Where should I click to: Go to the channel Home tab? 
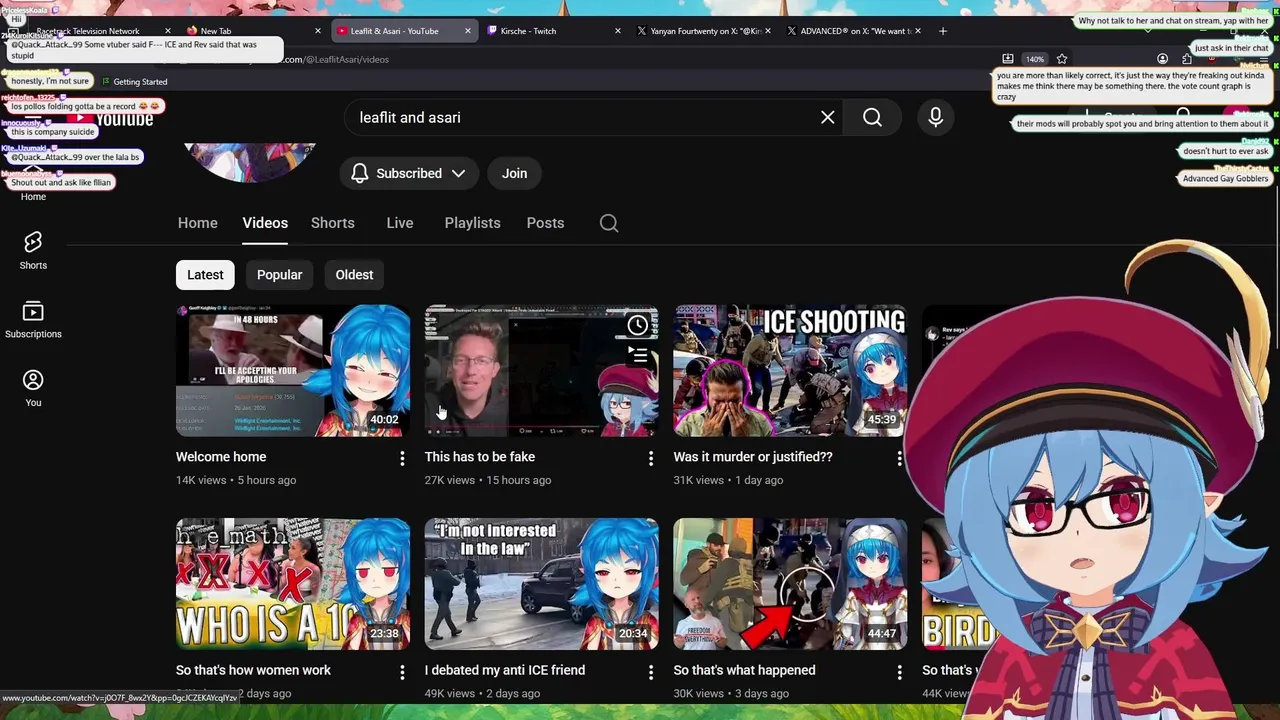pyautogui.click(x=198, y=223)
